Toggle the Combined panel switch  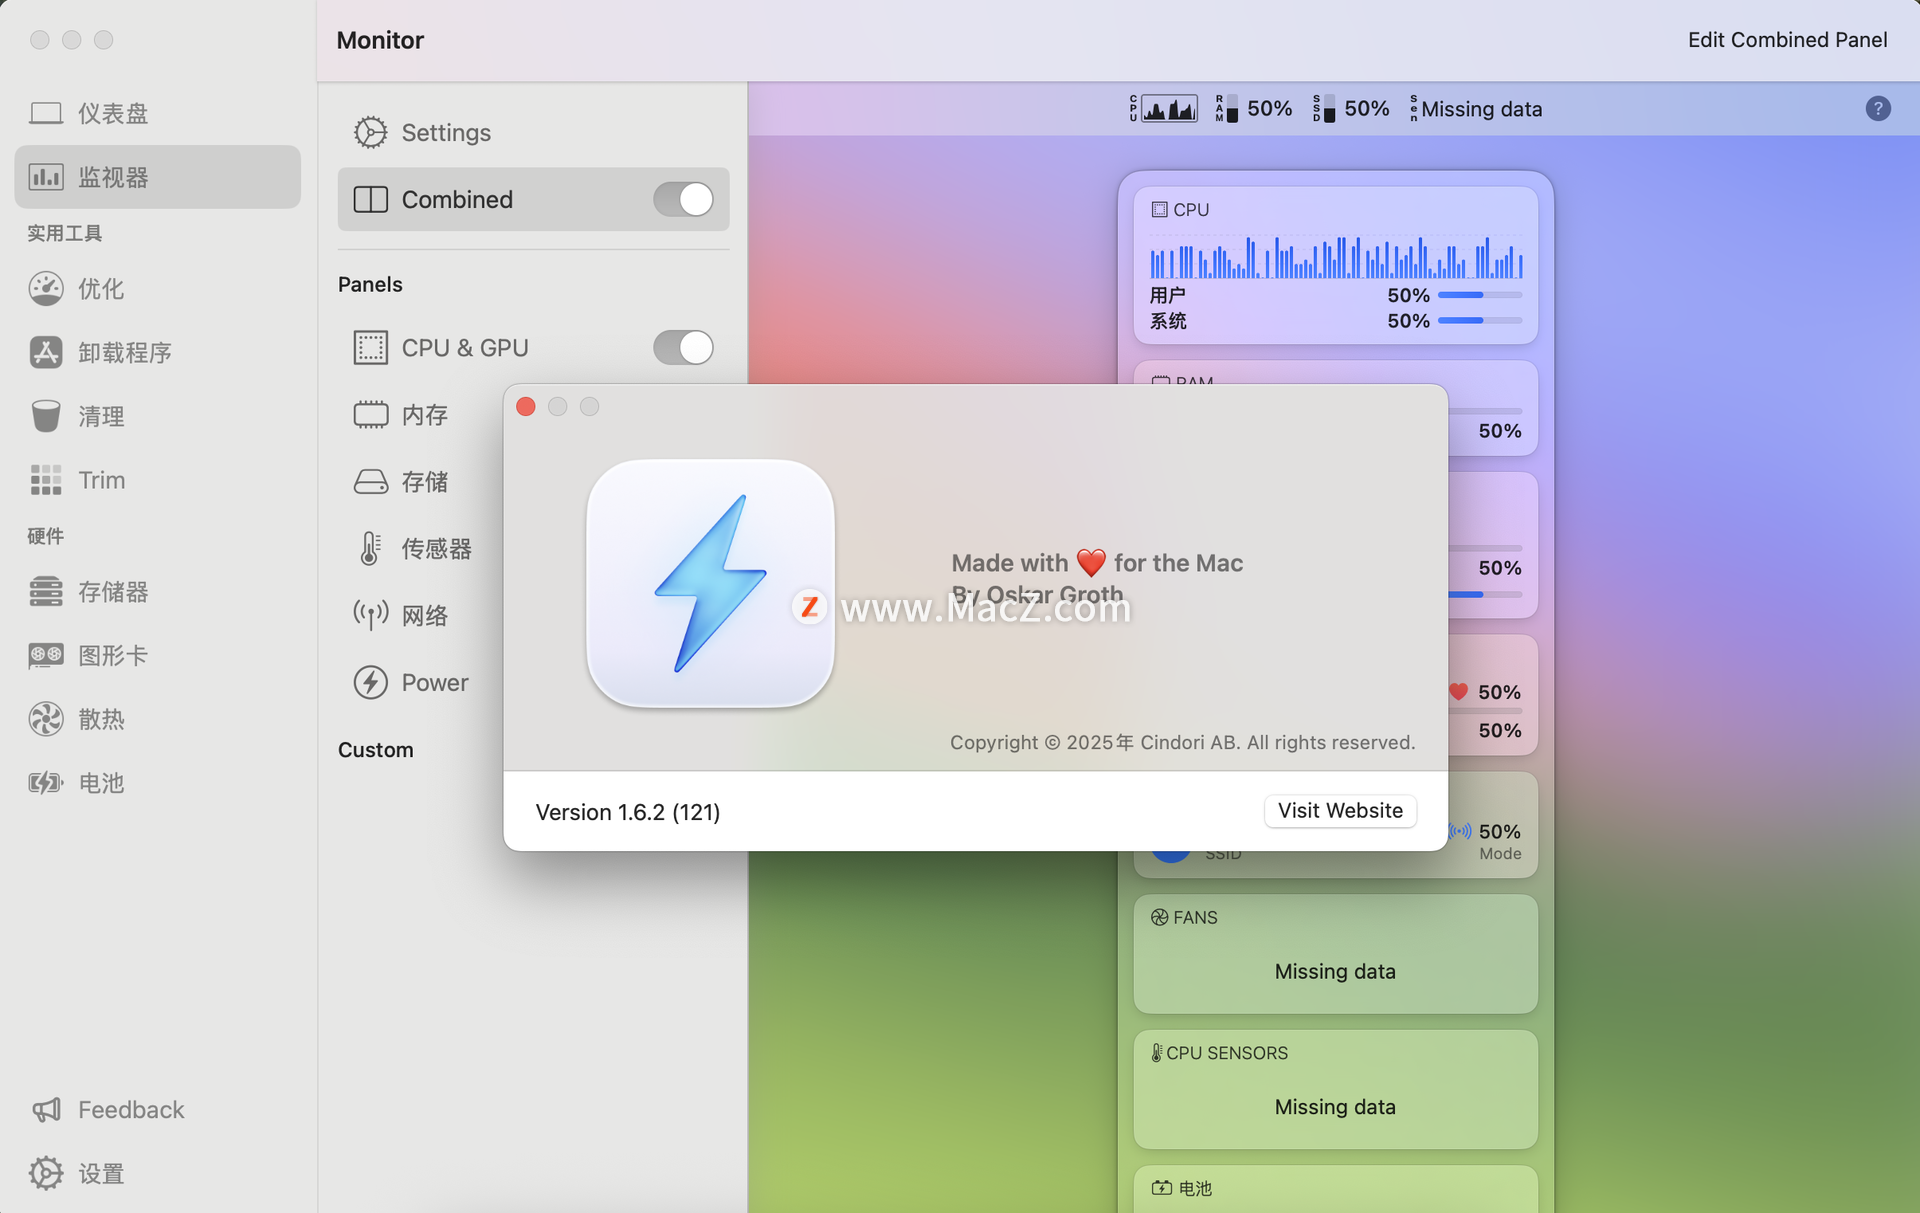(683, 199)
